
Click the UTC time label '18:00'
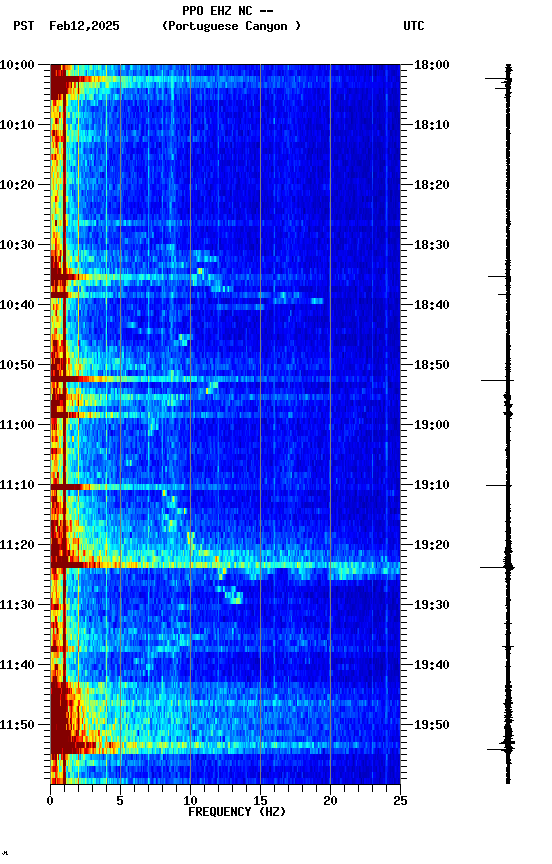[x=432, y=65]
